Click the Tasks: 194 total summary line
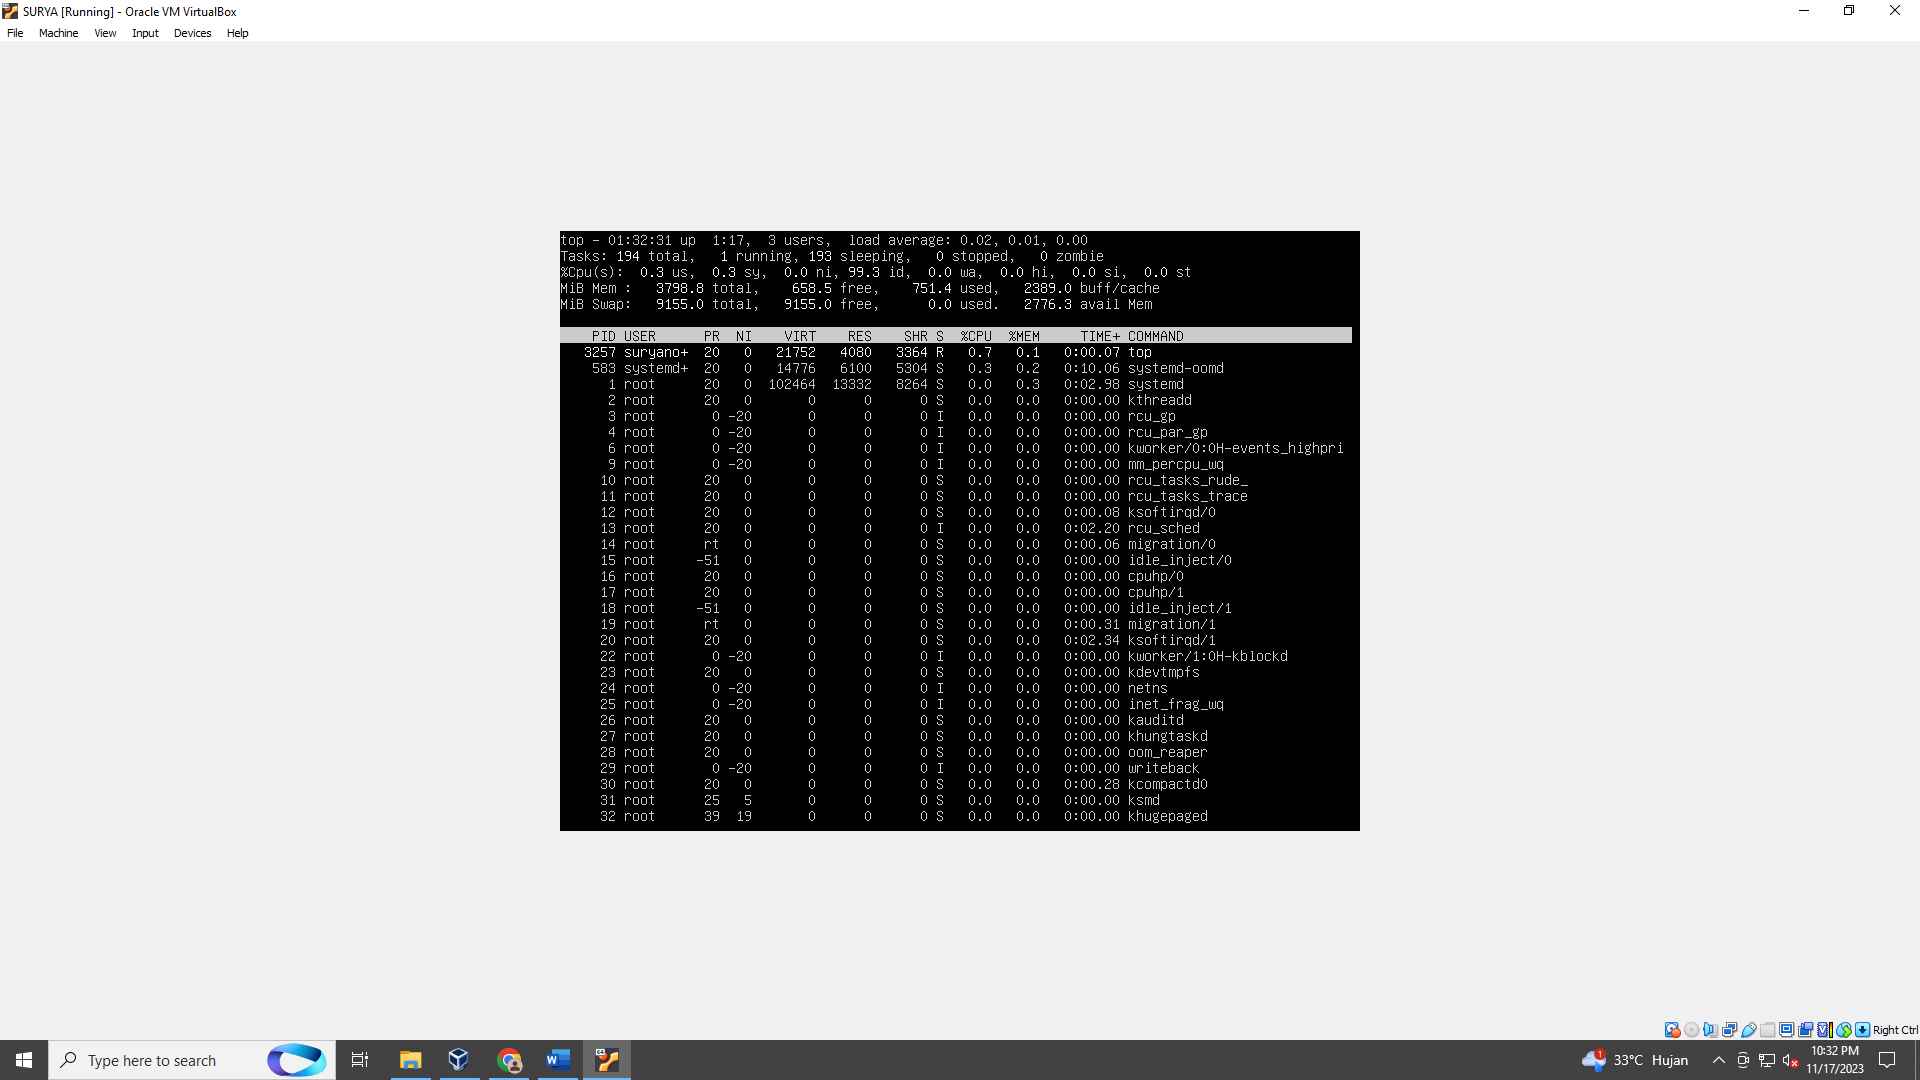The width and height of the screenshot is (1920, 1080). coord(832,256)
